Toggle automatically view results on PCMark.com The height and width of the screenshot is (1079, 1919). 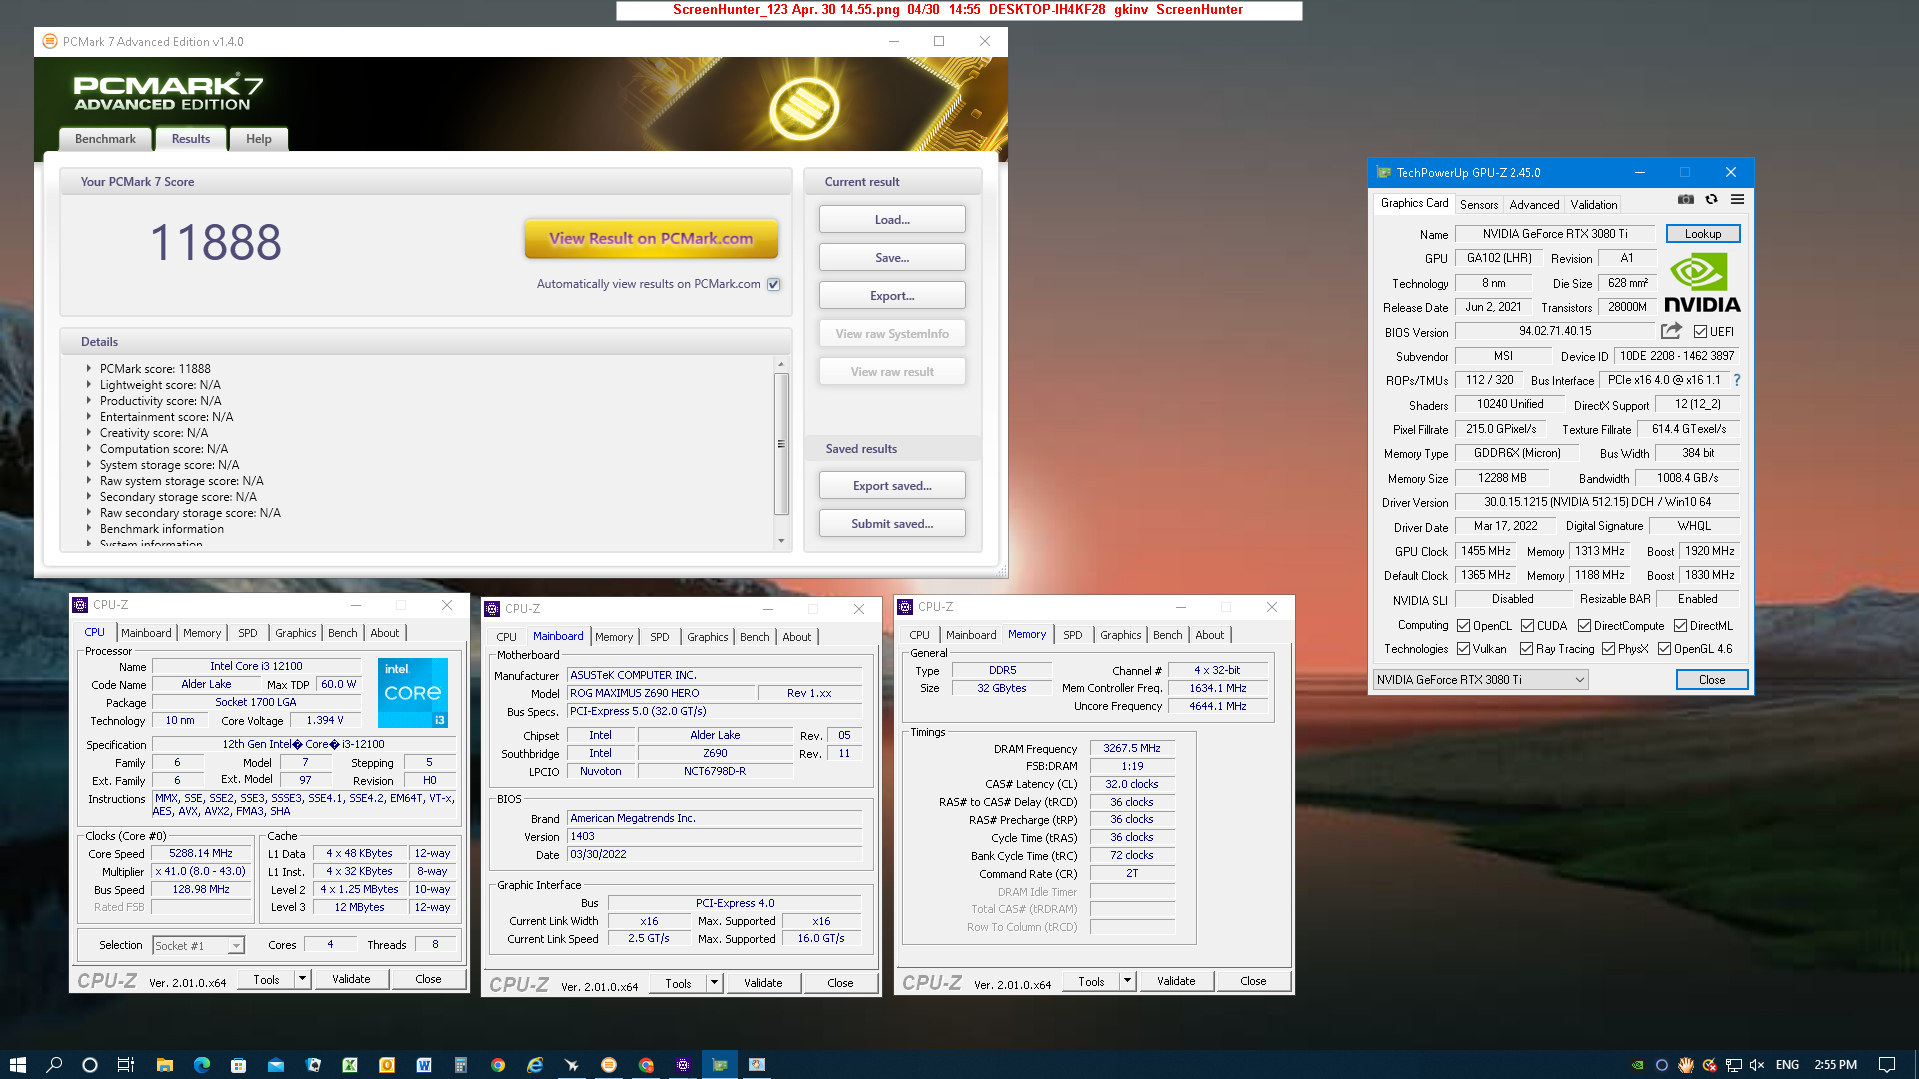773,285
